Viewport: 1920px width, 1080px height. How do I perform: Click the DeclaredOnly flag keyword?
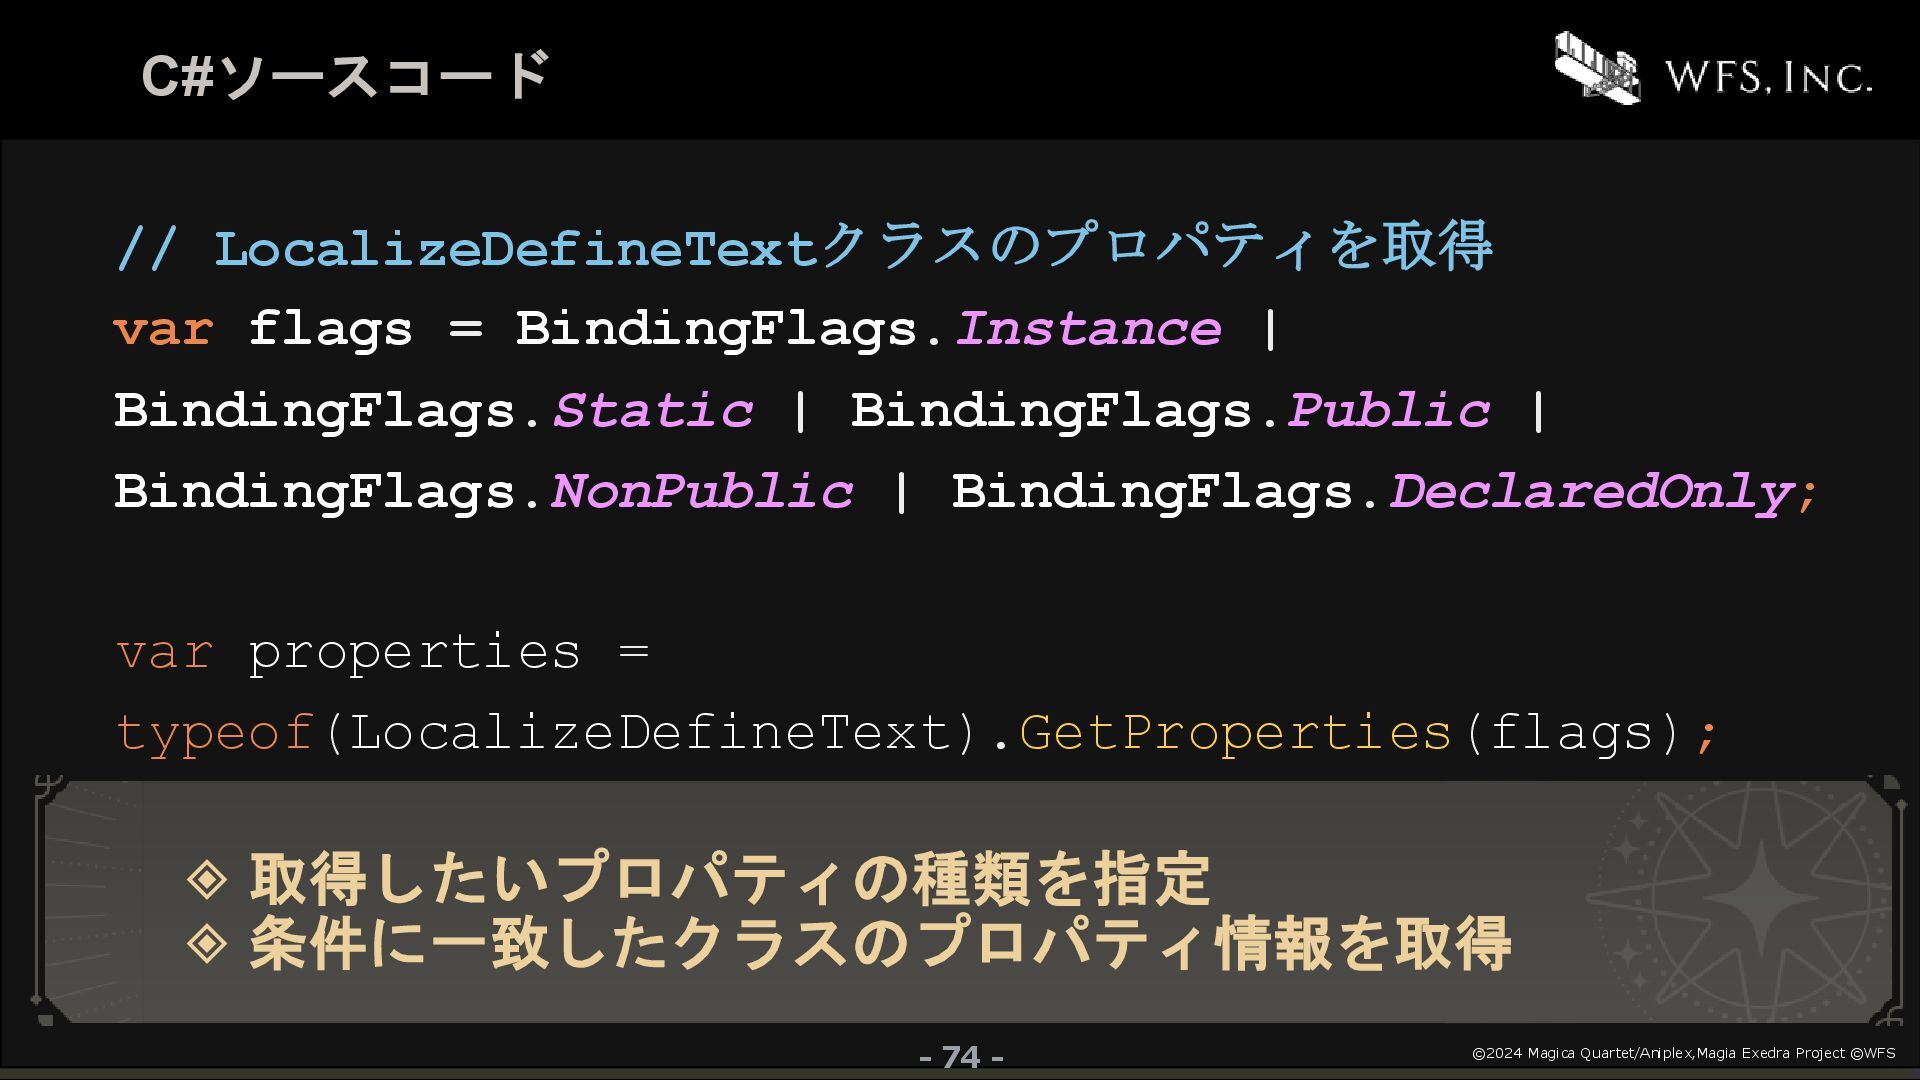(x=1591, y=492)
